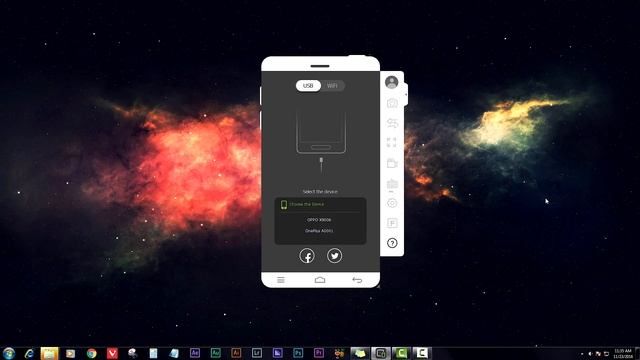Select the OPPO device in list
Viewport: 640px width, 360px height.
319,220
